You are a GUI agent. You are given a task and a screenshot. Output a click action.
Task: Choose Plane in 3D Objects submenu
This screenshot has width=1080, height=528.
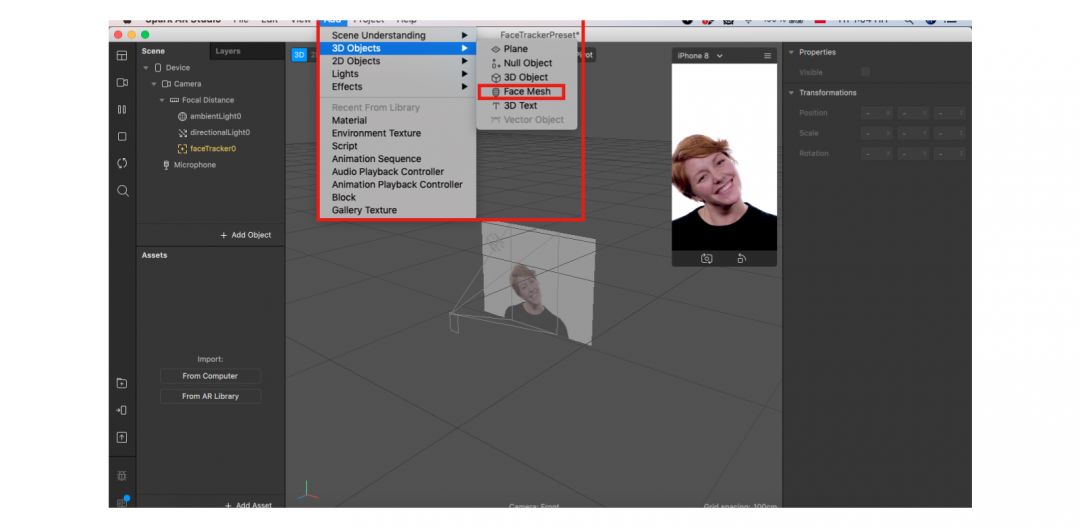pyautogui.click(x=515, y=49)
